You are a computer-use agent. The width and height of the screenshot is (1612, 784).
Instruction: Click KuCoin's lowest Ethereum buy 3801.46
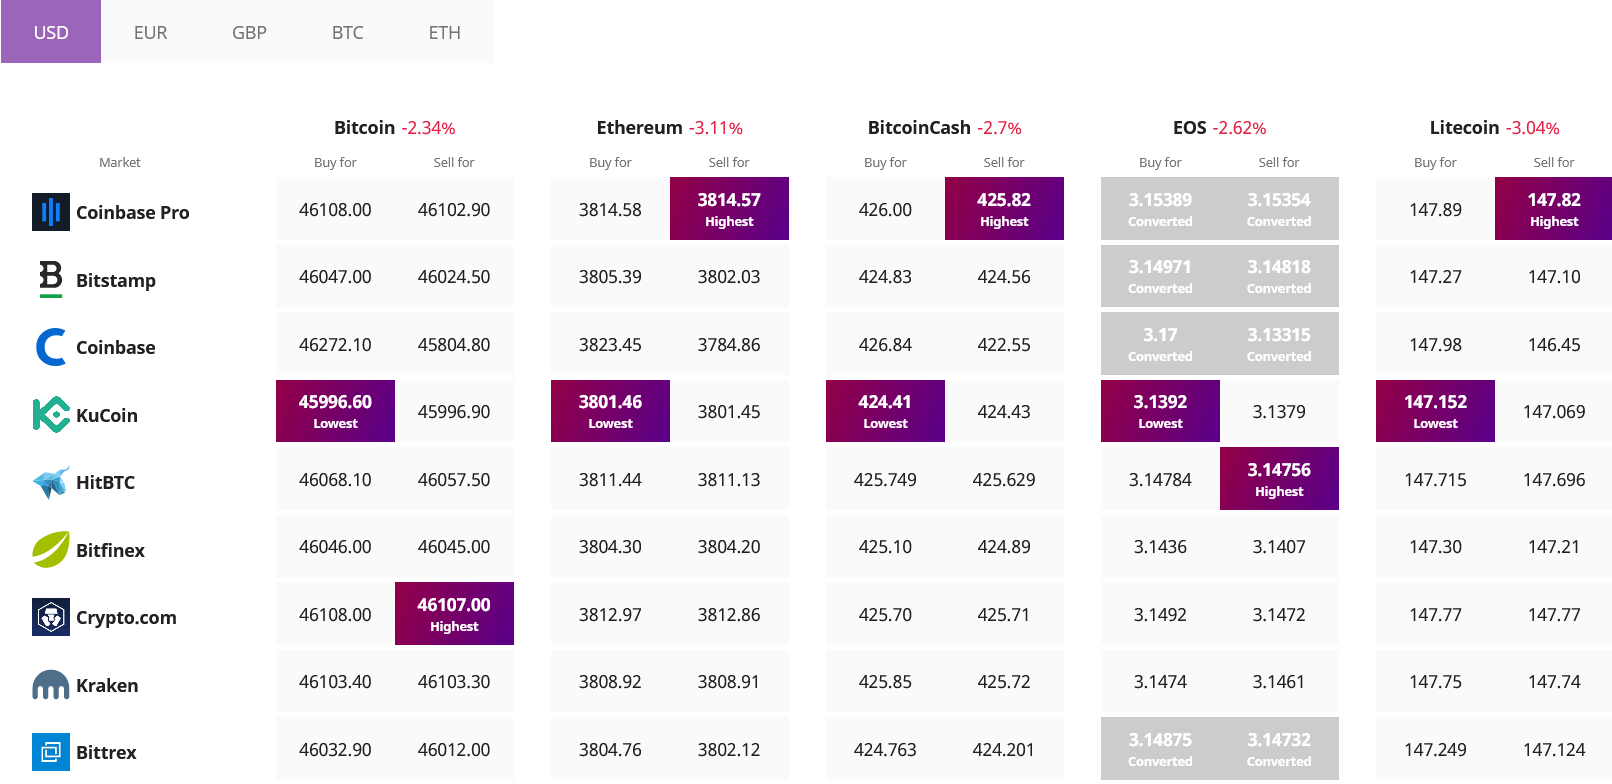pos(610,411)
